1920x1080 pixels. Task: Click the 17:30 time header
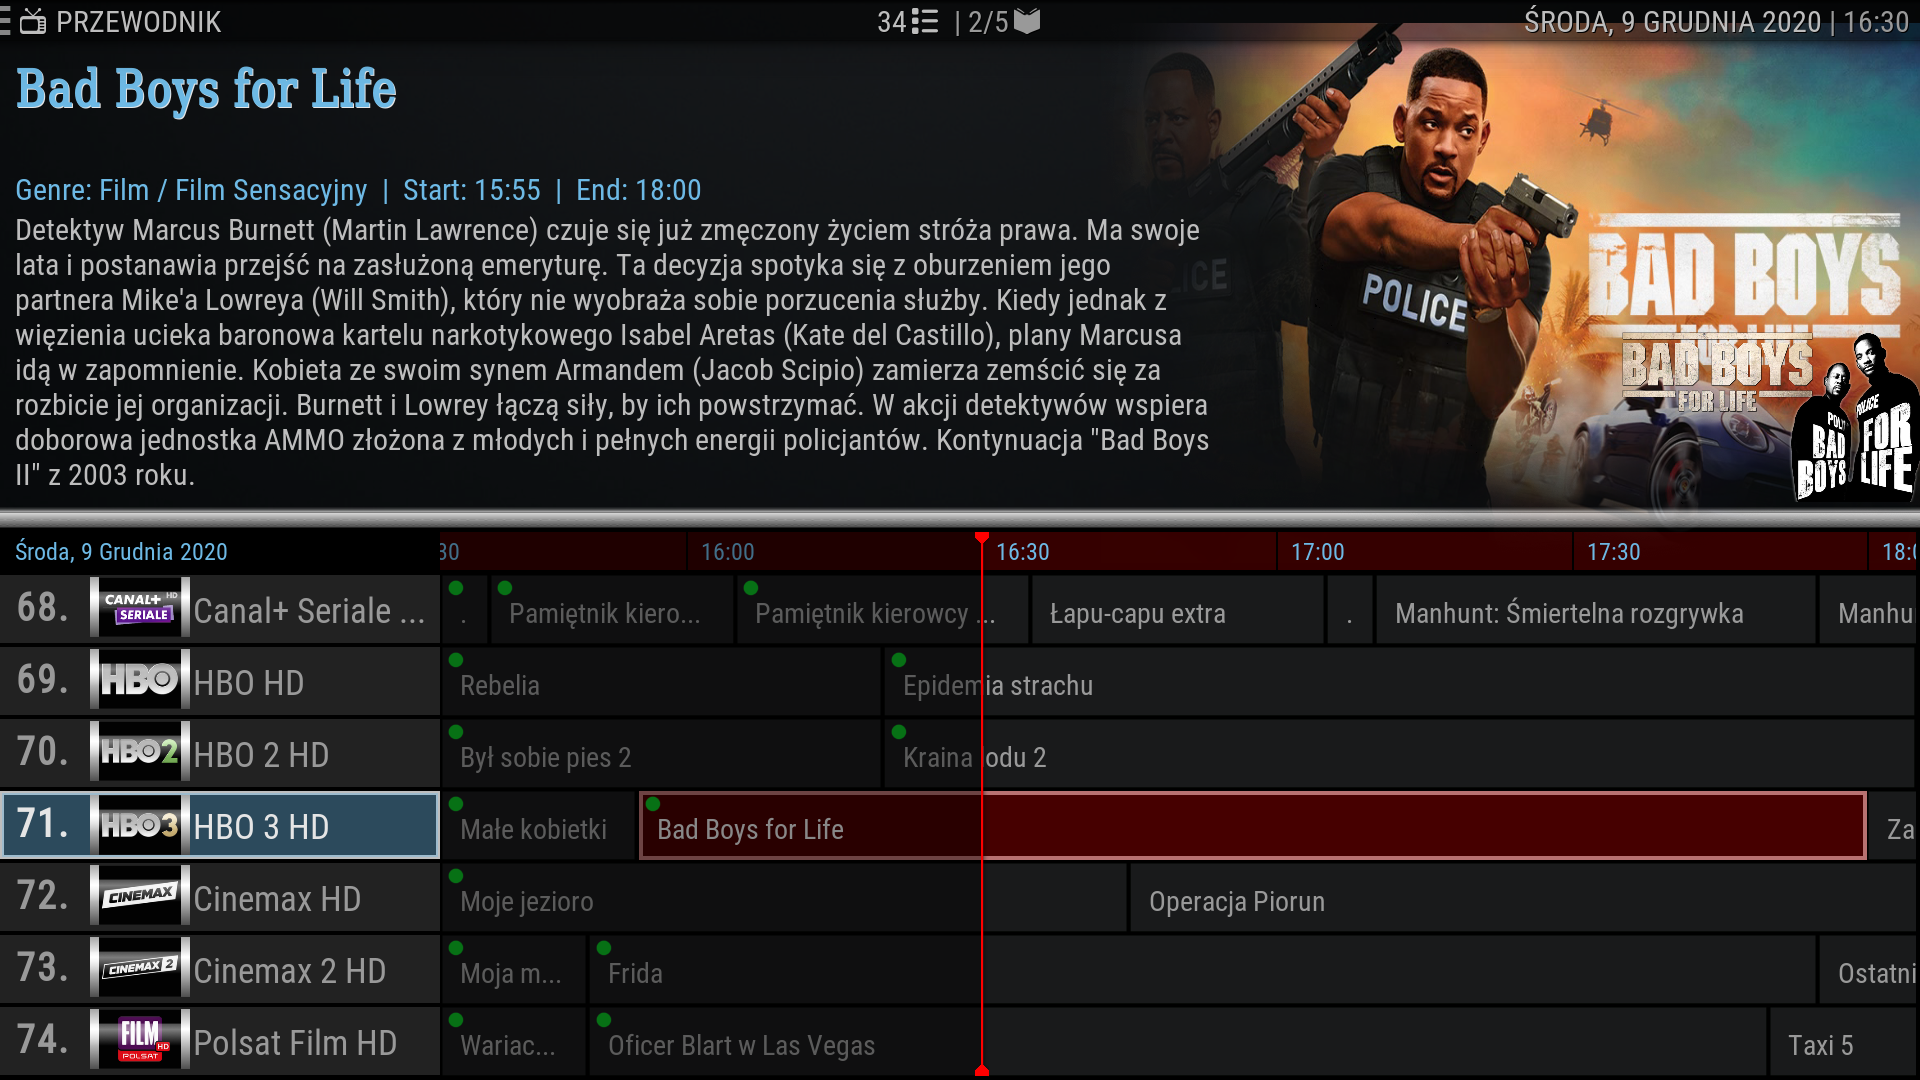coord(1613,552)
